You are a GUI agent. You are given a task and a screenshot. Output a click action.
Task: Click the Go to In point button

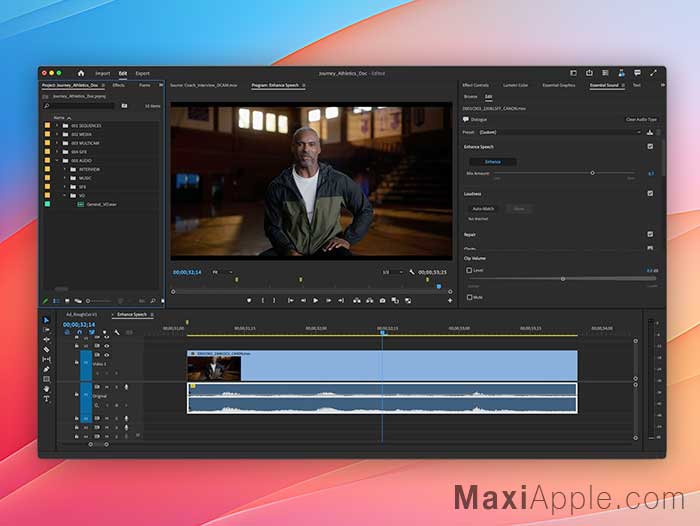(291, 301)
